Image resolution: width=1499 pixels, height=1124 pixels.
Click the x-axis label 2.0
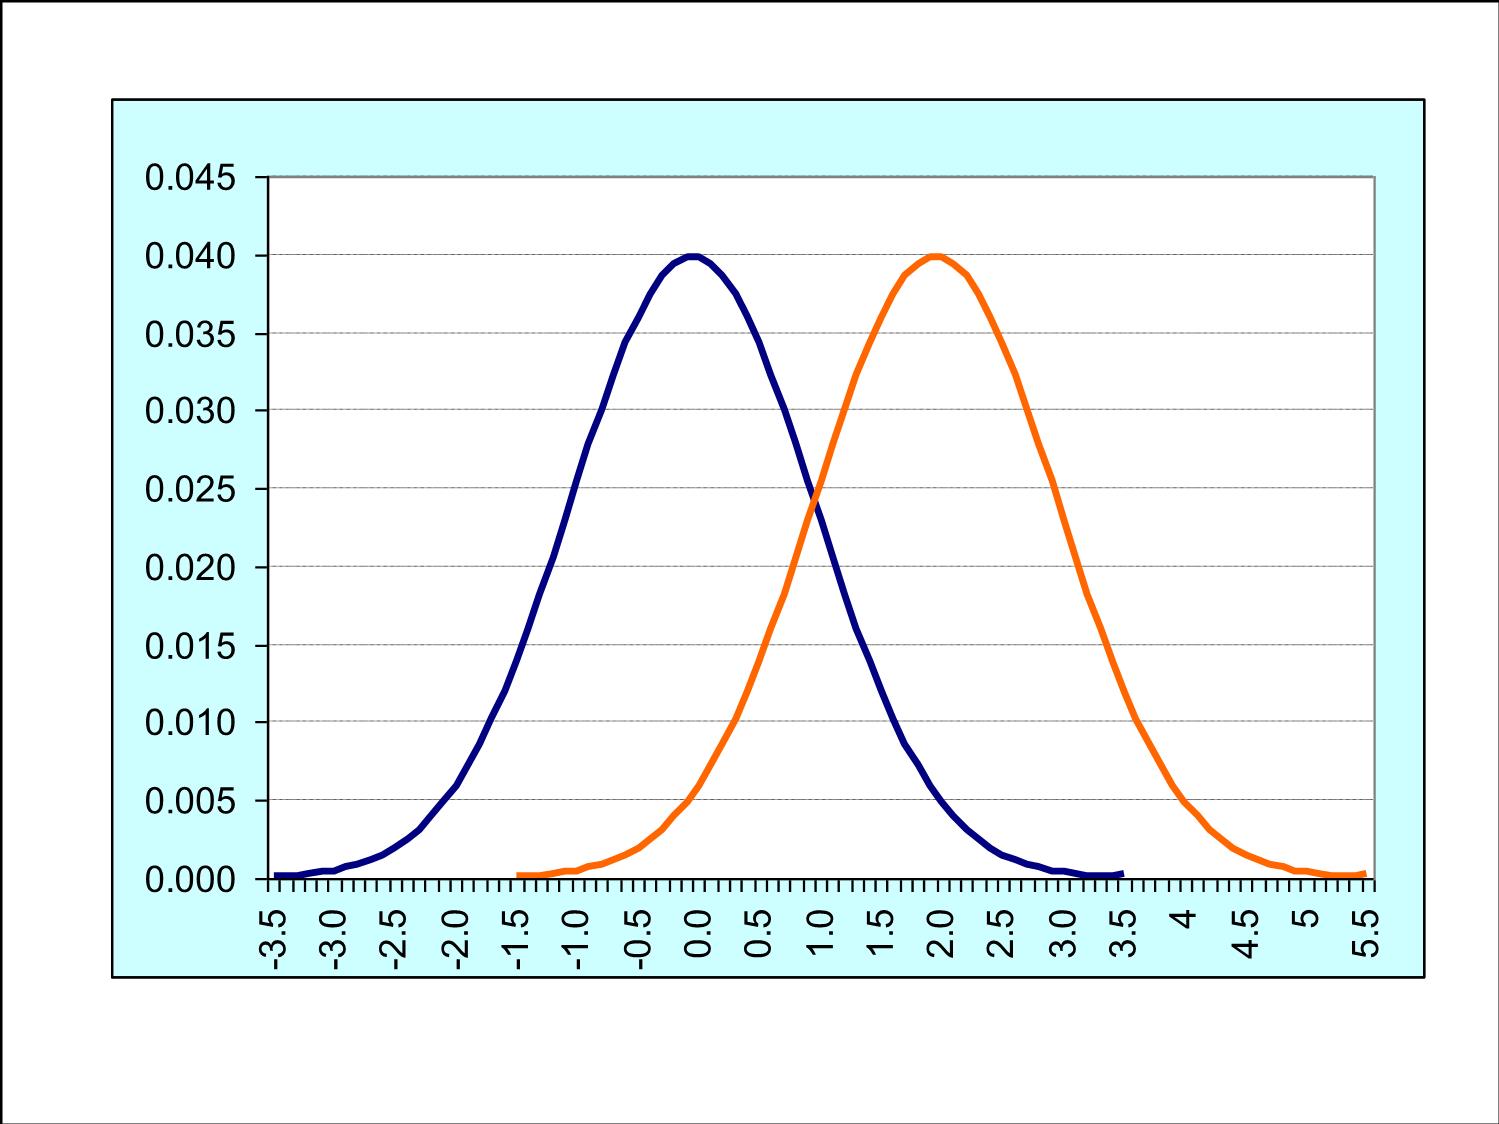[x=941, y=934]
